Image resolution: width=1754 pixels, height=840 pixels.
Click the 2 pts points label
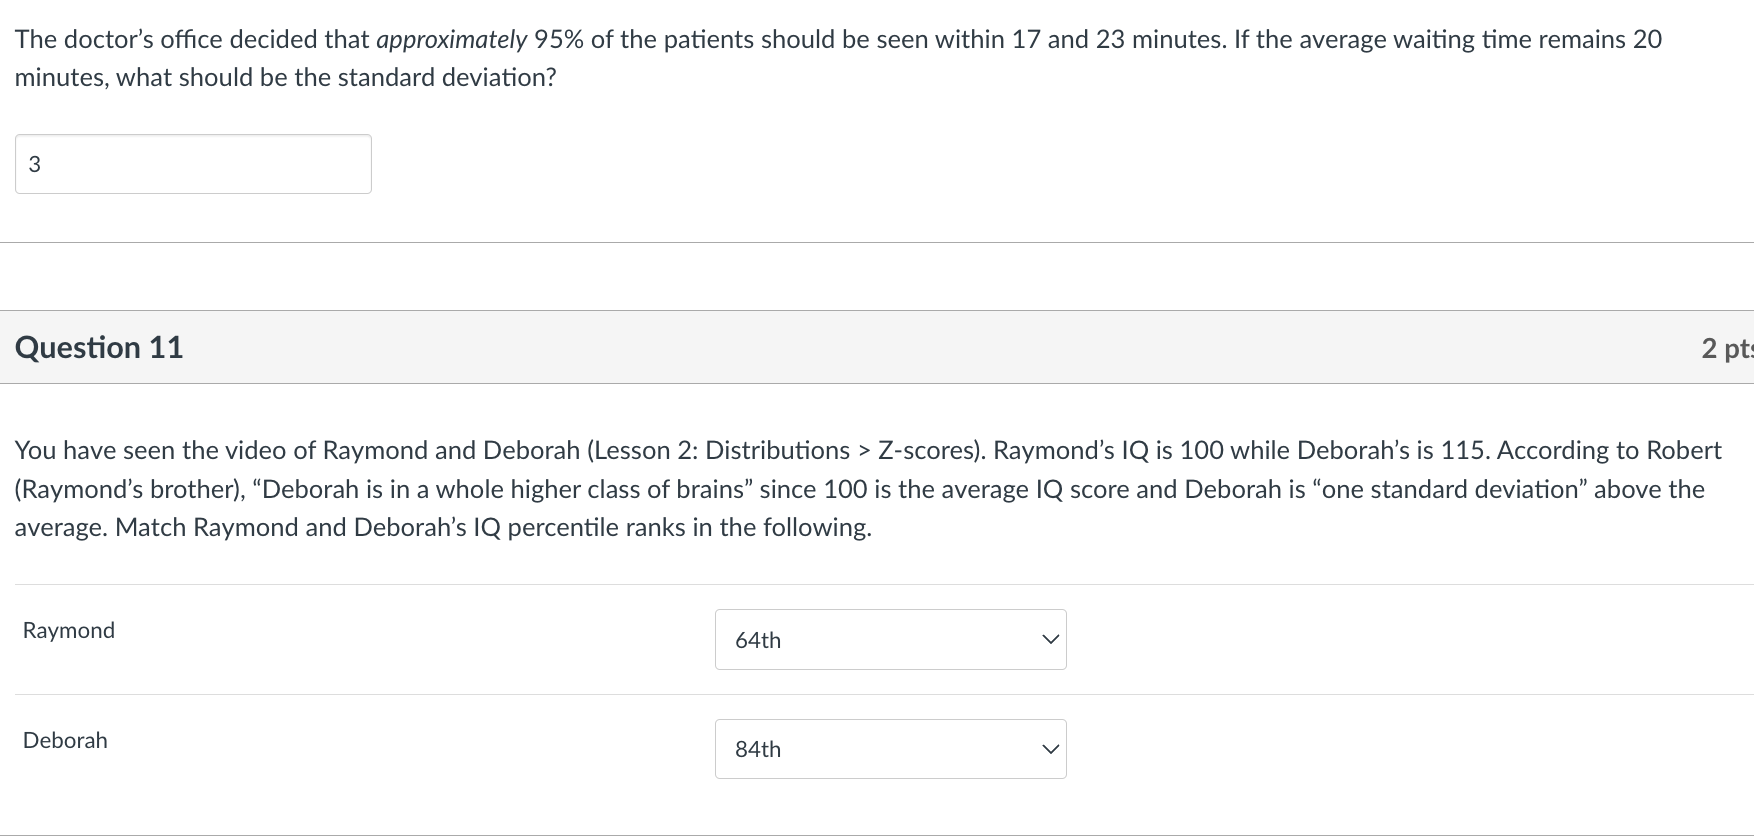pos(1726,348)
